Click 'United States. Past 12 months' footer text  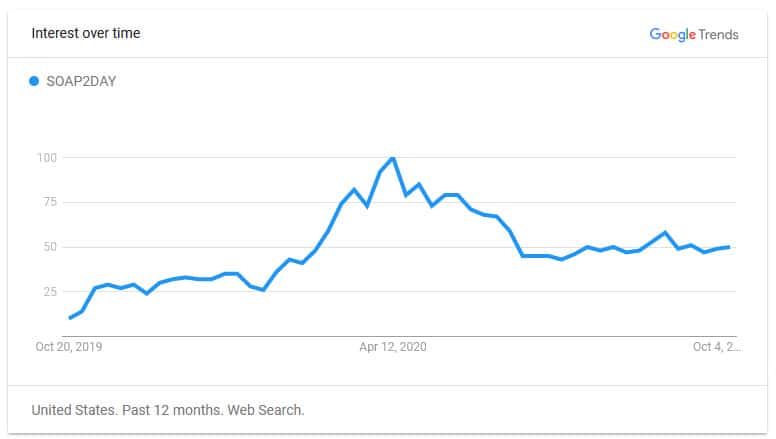click(x=127, y=410)
